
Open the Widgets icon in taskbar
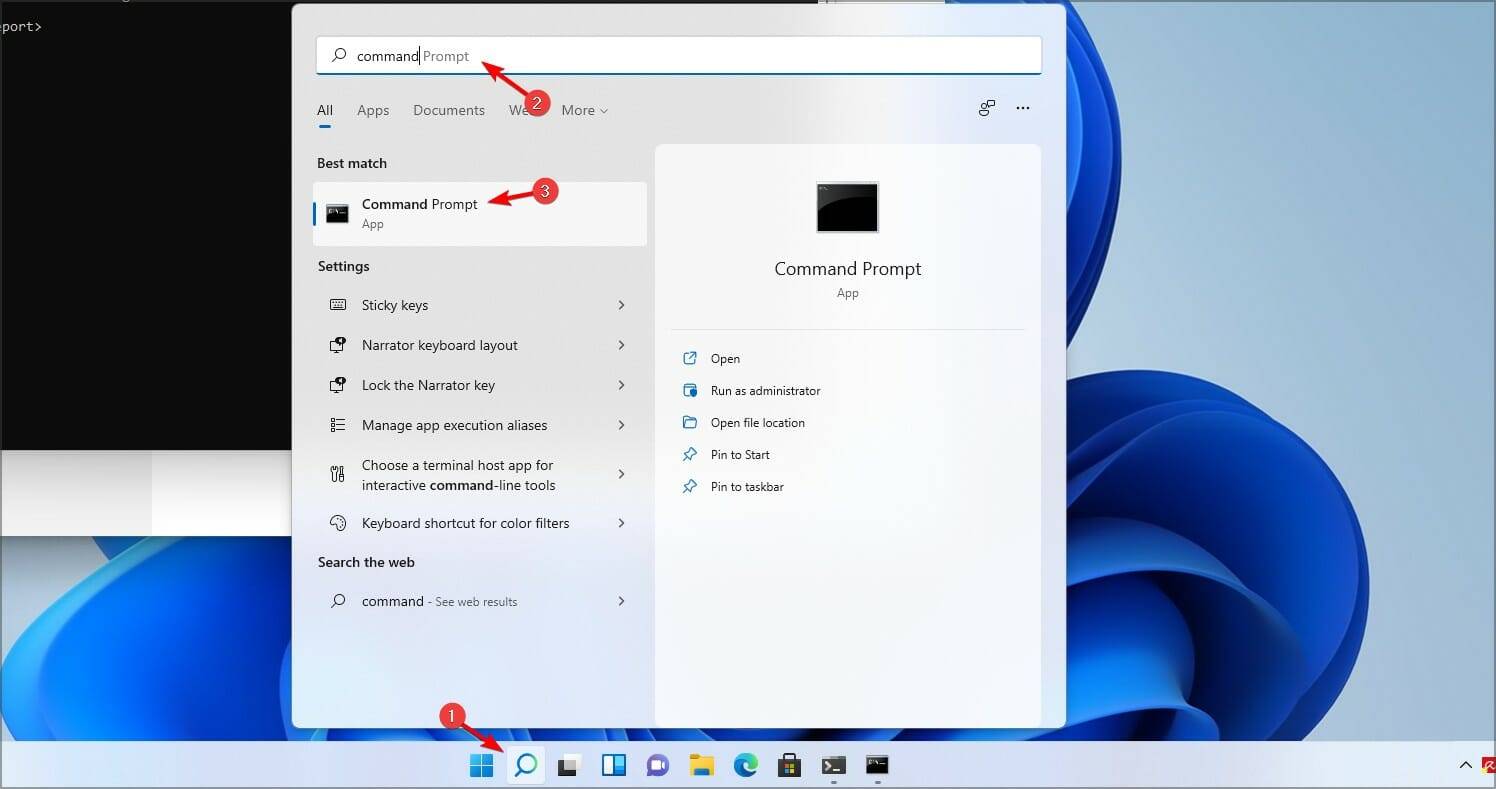click(x=613, y=766)
